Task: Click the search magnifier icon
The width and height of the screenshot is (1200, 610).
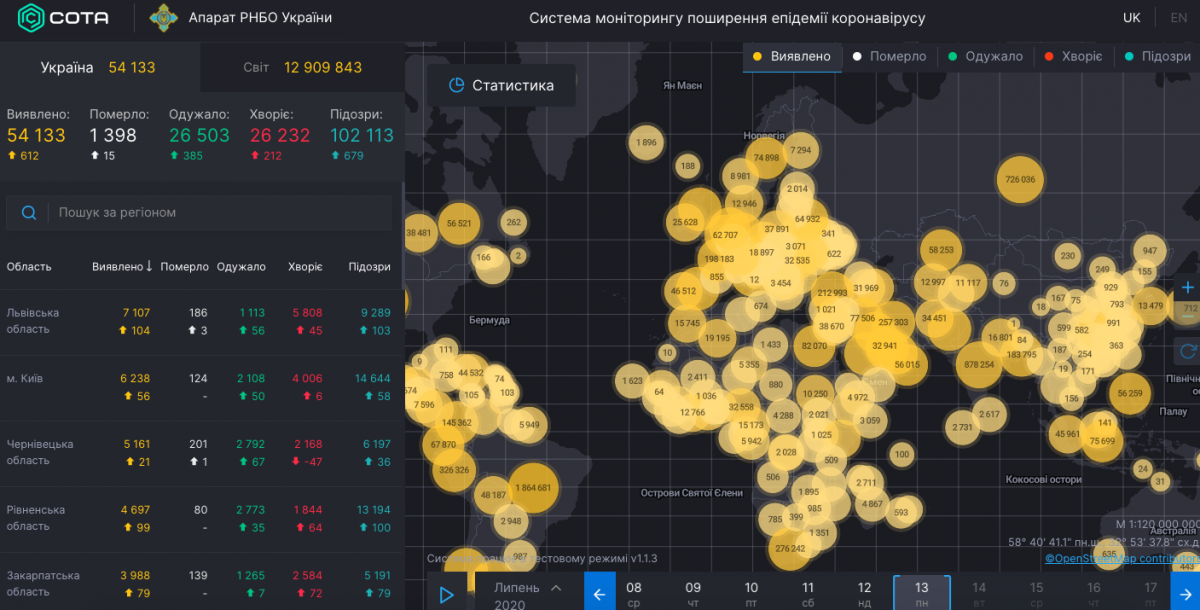Action: [29, 212]
